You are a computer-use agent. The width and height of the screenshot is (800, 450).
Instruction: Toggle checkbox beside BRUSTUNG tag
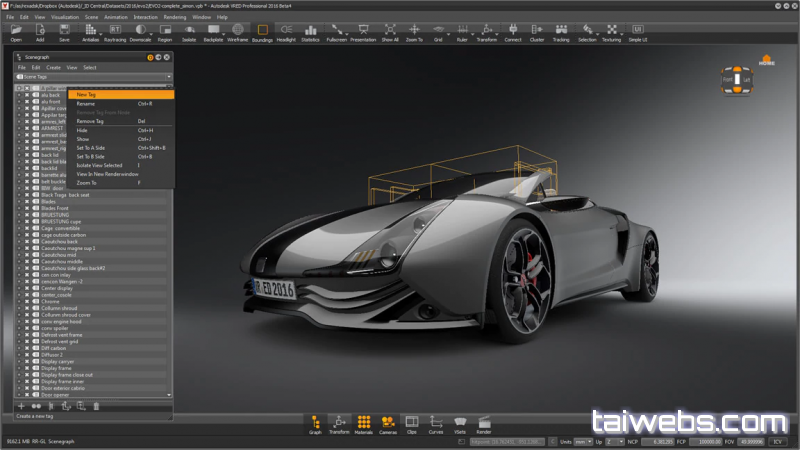[27, 214]
